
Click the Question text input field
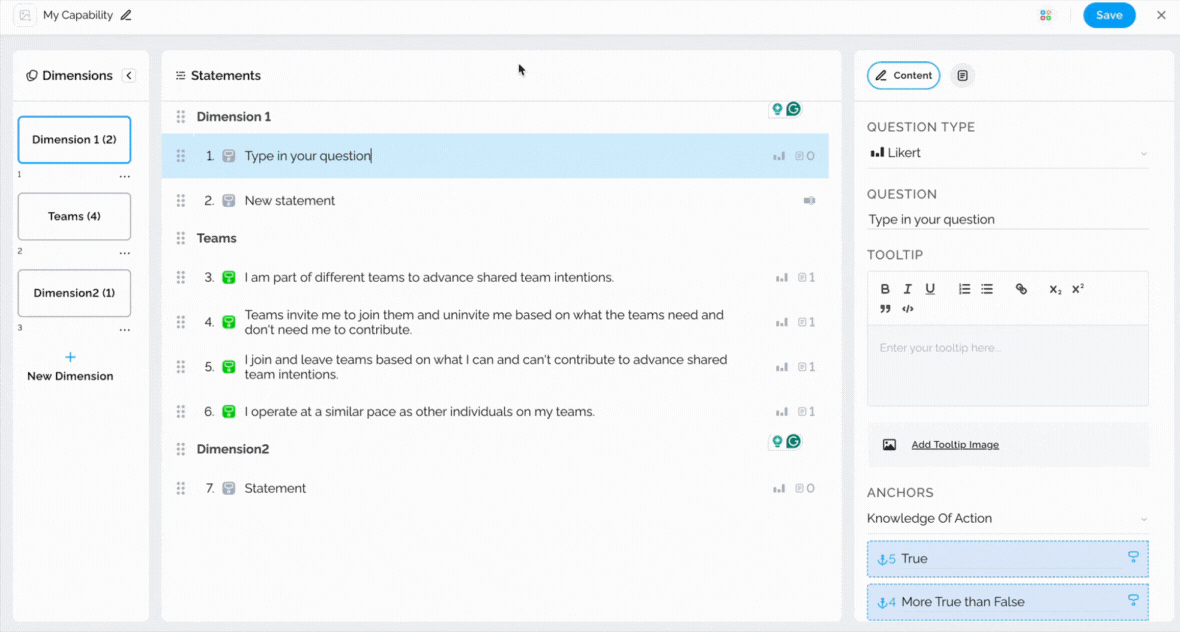pos(1007,220)
